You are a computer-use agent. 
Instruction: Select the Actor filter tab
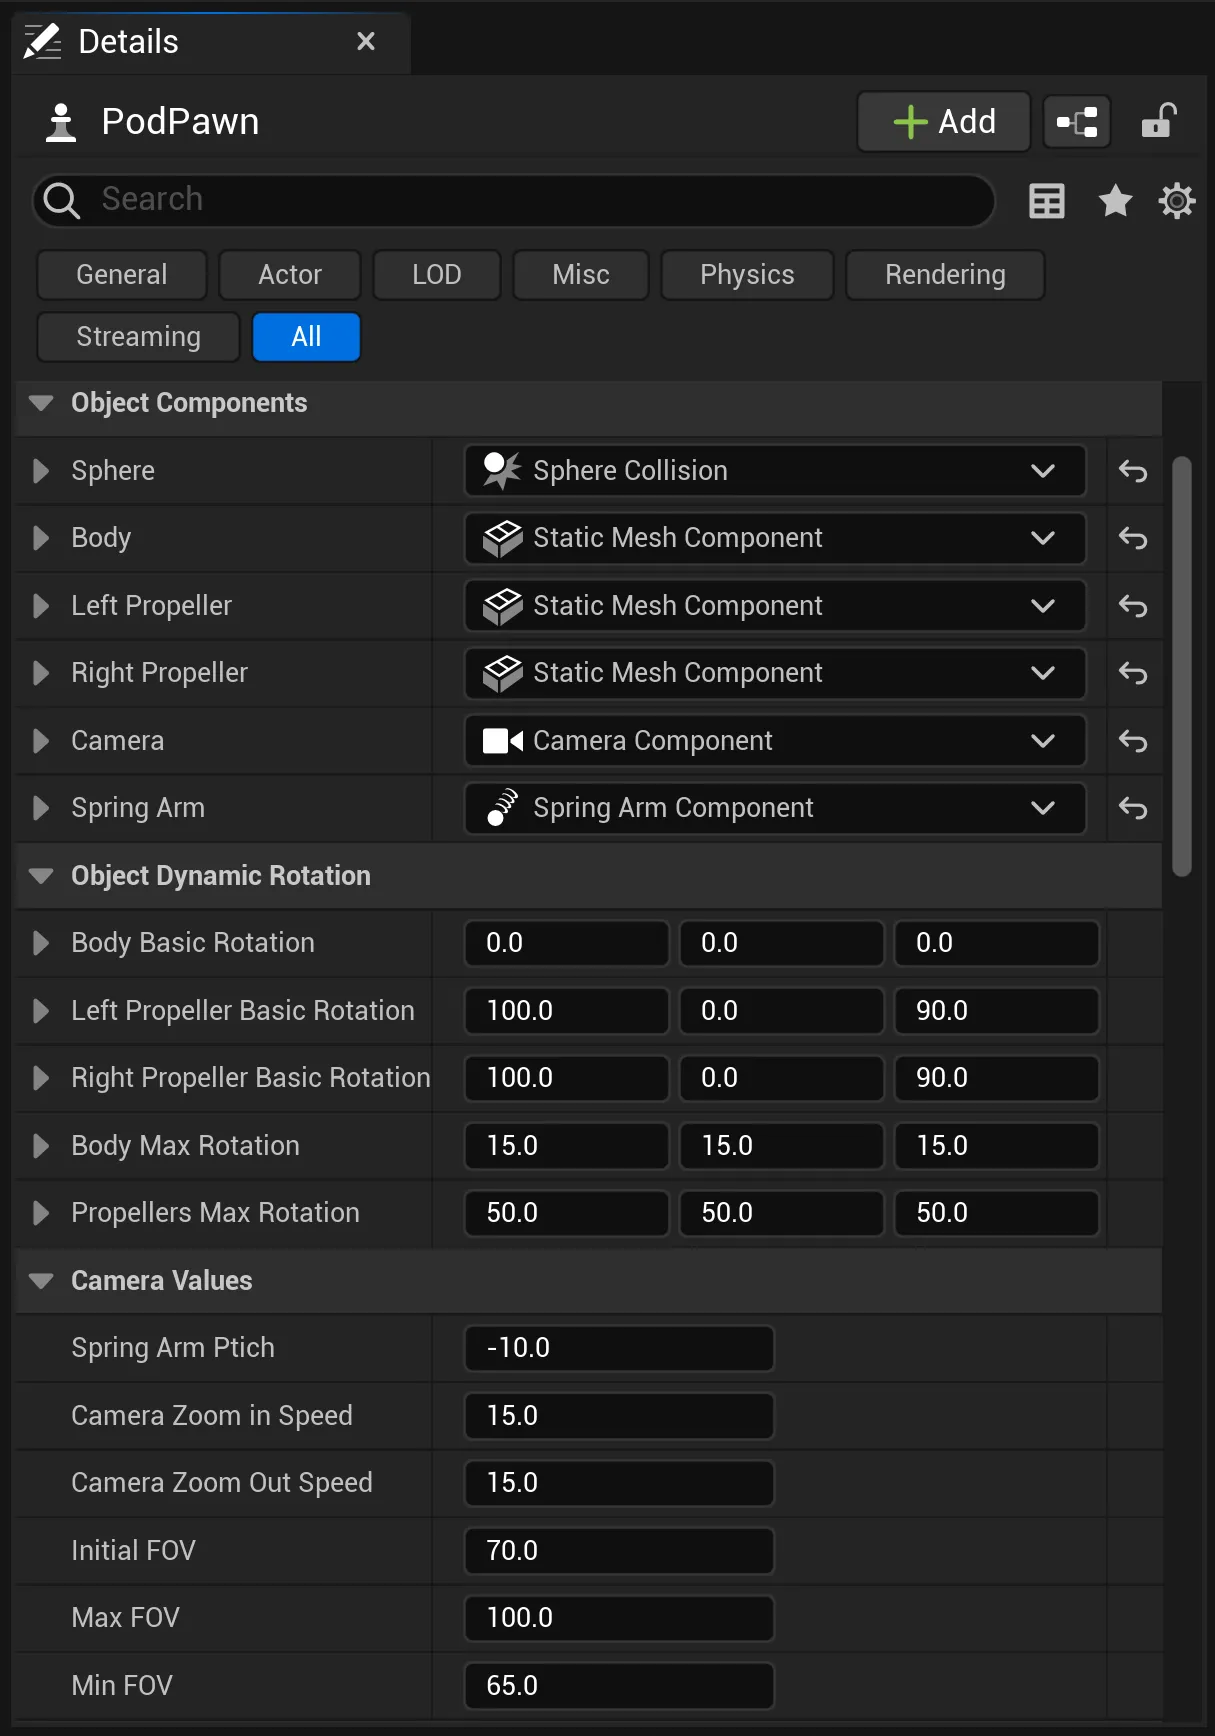(290, 275)
